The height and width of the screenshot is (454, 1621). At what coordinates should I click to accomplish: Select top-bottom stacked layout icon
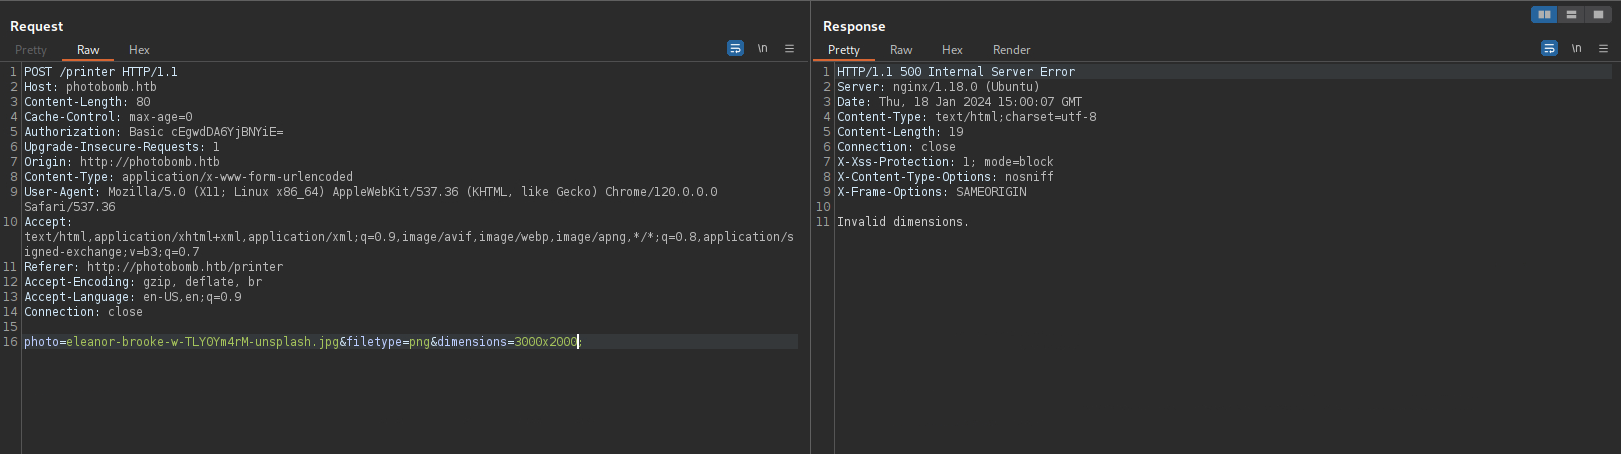coord(1571,14)
